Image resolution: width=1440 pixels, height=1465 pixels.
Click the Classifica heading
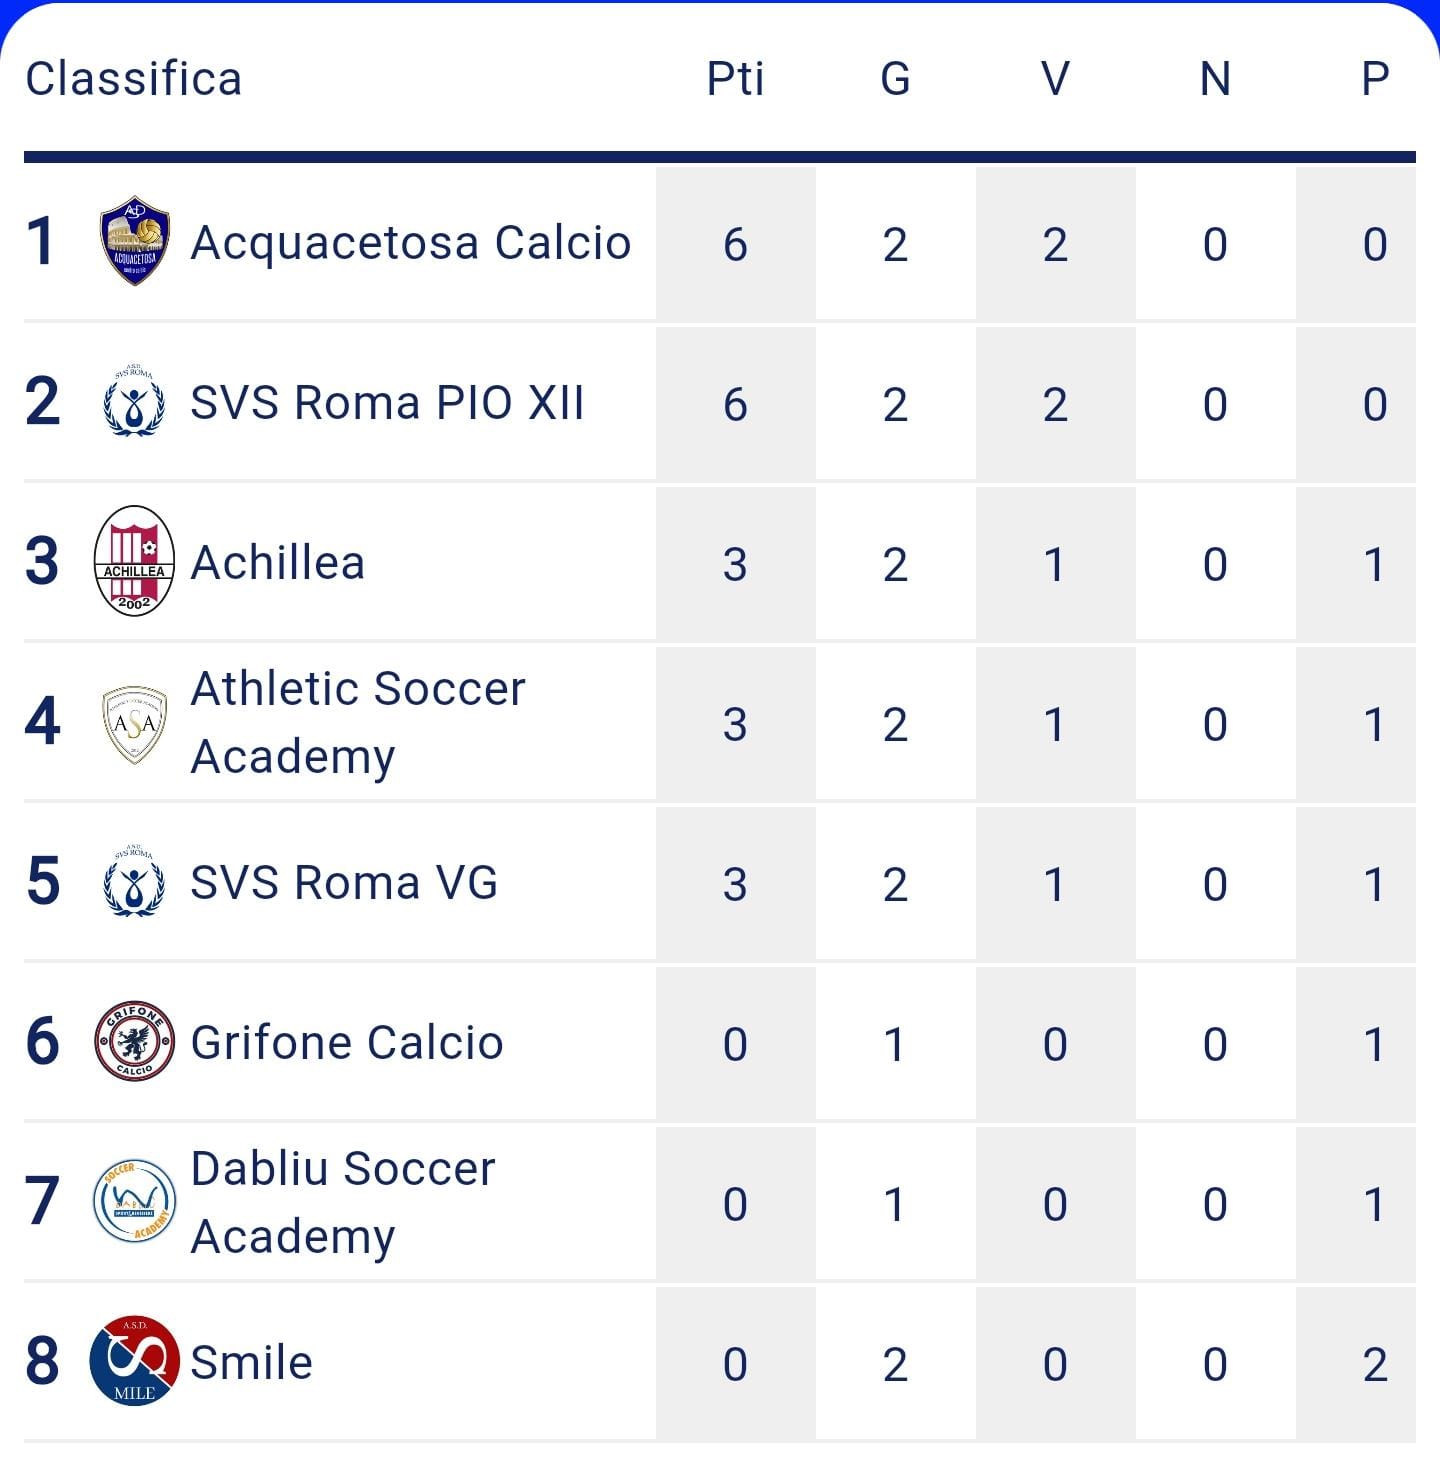134,79
